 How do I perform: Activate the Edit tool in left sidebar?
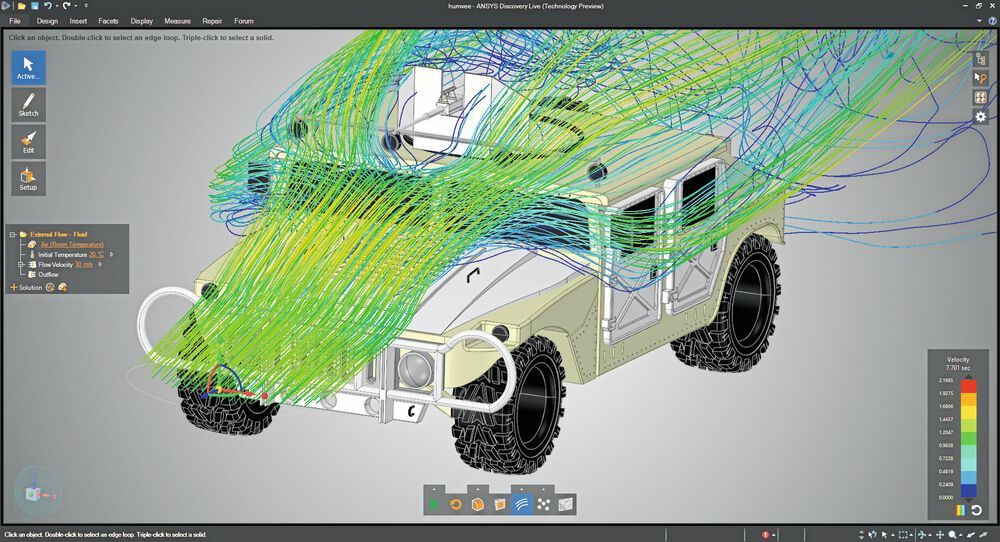tap(28, 141)
